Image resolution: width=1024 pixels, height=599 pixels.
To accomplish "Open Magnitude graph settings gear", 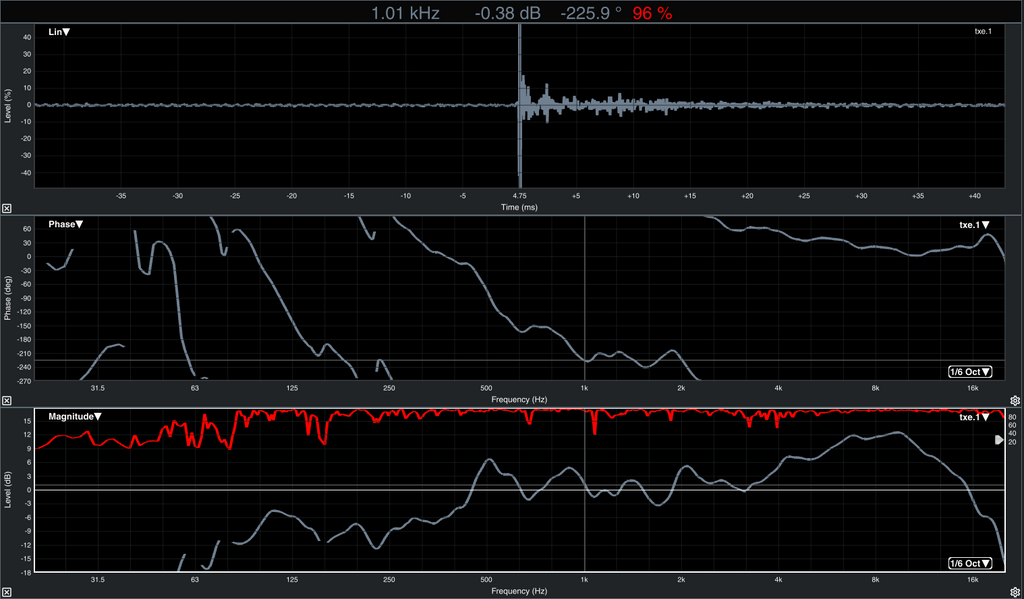I will point(1014,592).
